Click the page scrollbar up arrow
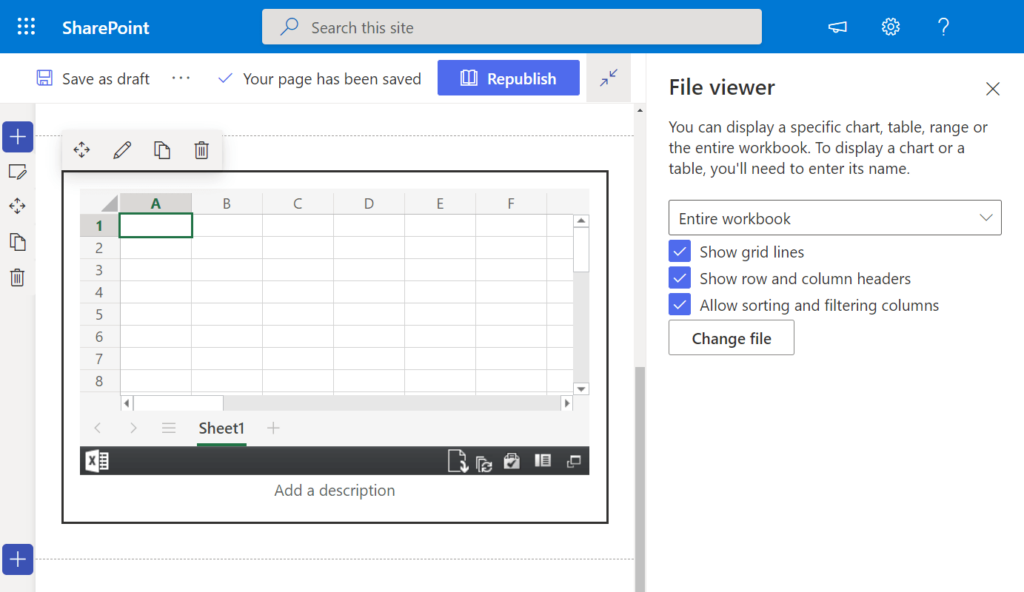 tap(640, 110)
